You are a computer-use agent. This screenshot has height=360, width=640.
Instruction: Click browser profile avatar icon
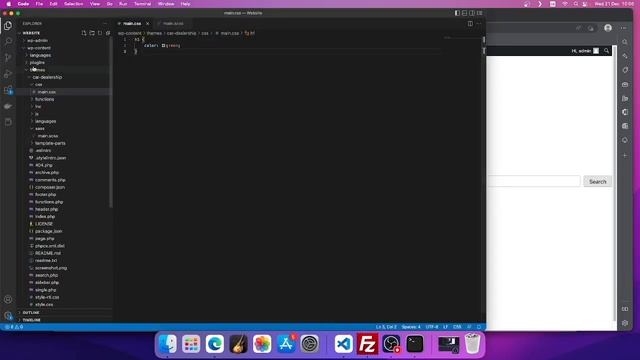coord(608,28)
